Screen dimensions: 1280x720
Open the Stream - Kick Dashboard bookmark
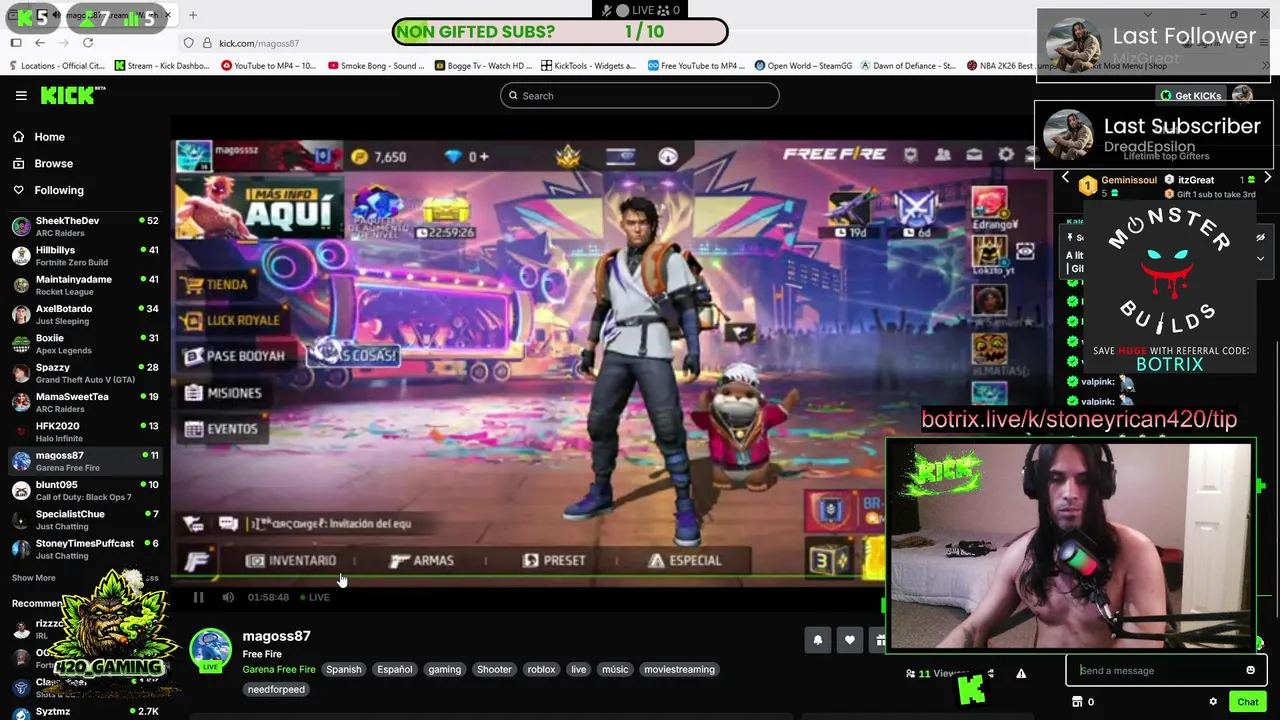coord(162,66)
